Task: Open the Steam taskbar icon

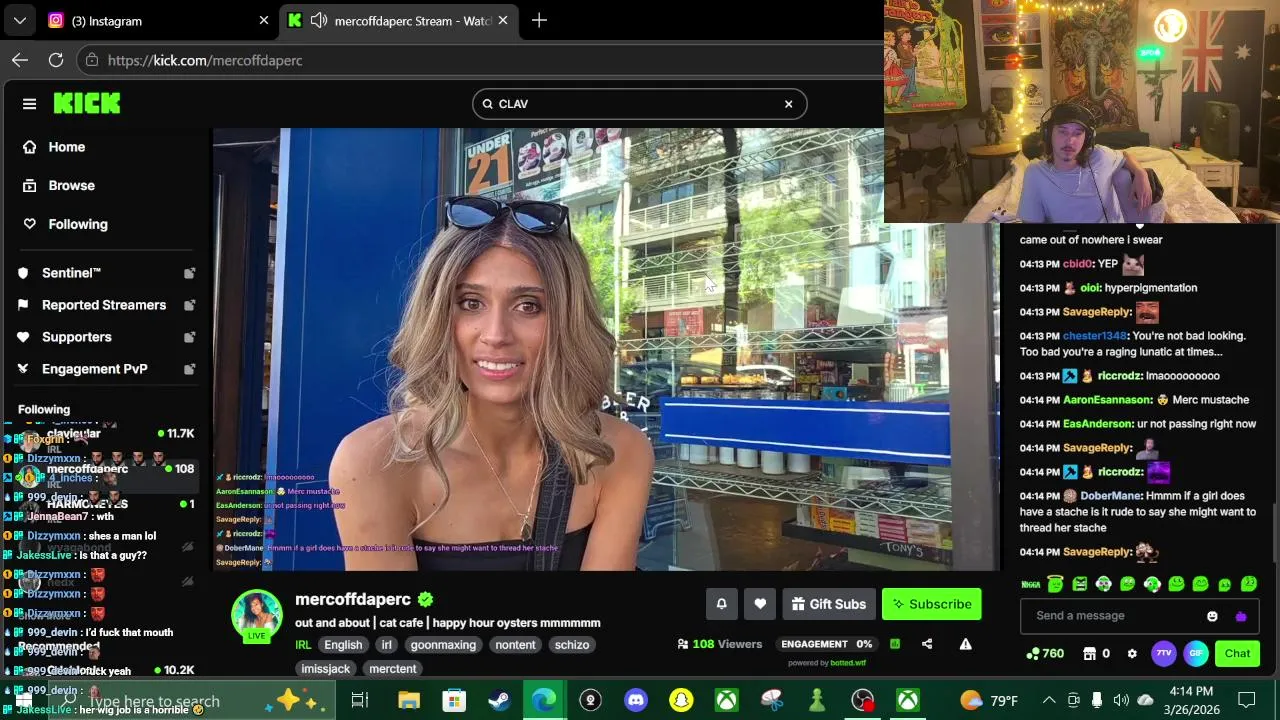Action: 499,700
